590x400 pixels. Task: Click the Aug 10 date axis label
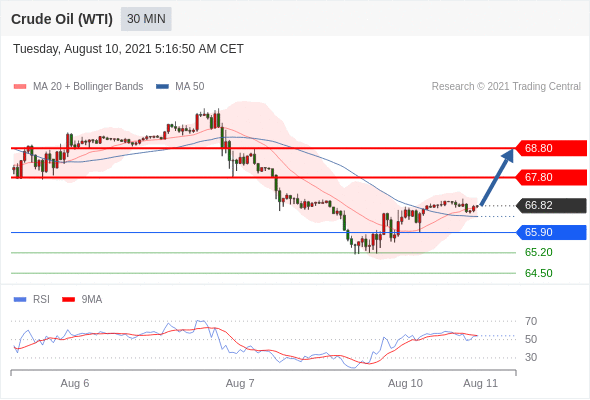[405, 383]
